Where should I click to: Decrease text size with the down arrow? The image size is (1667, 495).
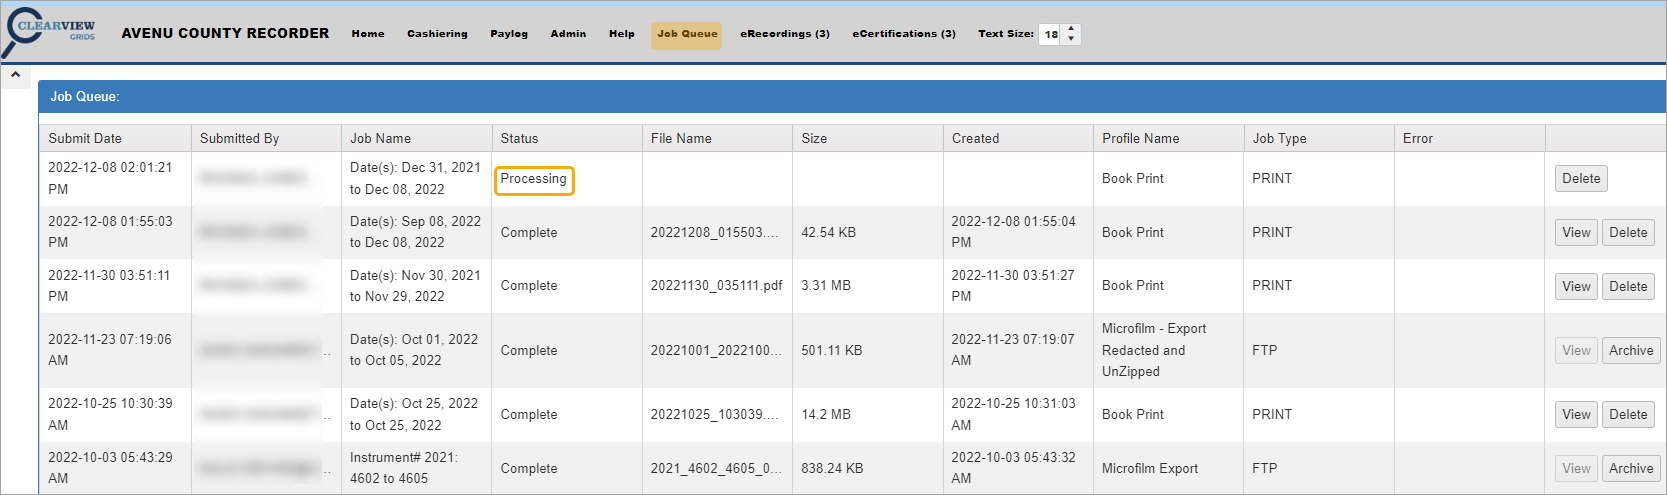1071,39
